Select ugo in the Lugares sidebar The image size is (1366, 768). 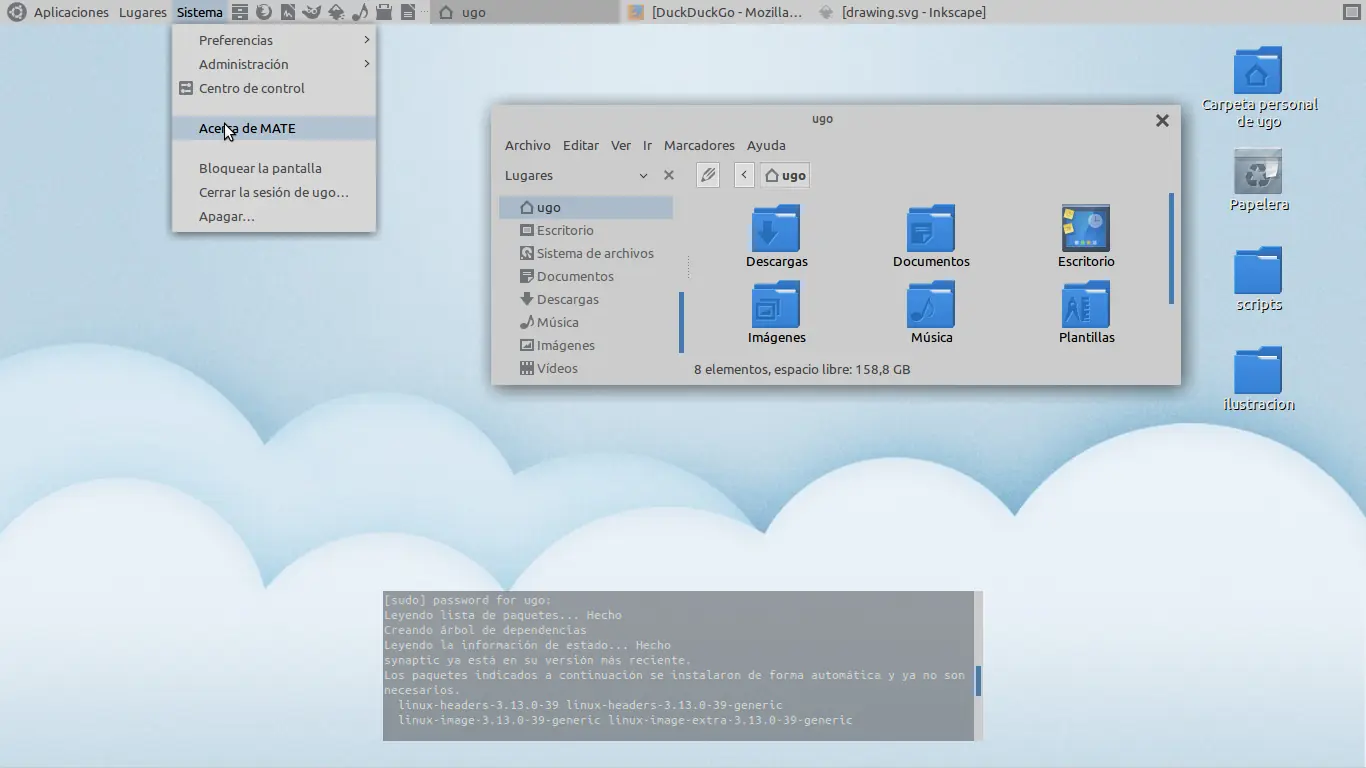point(586,207)
